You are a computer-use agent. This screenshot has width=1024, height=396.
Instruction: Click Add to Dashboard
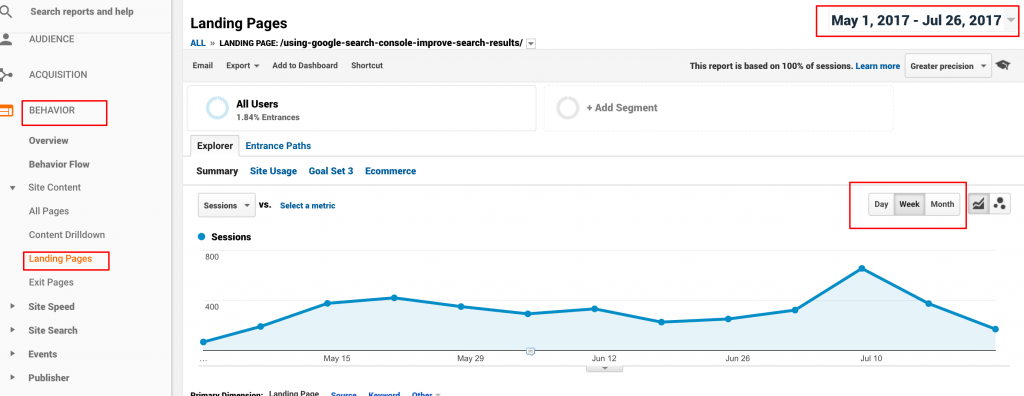(x=305, y=65)
